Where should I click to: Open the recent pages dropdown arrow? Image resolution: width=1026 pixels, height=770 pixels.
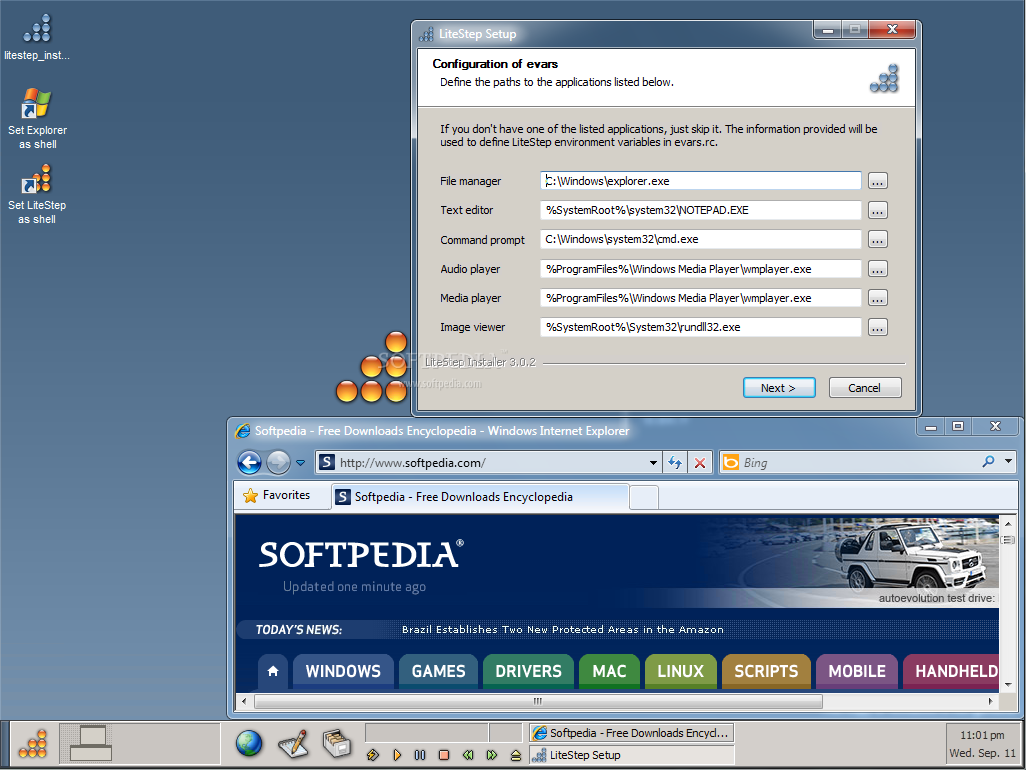(x=300, y=463)
